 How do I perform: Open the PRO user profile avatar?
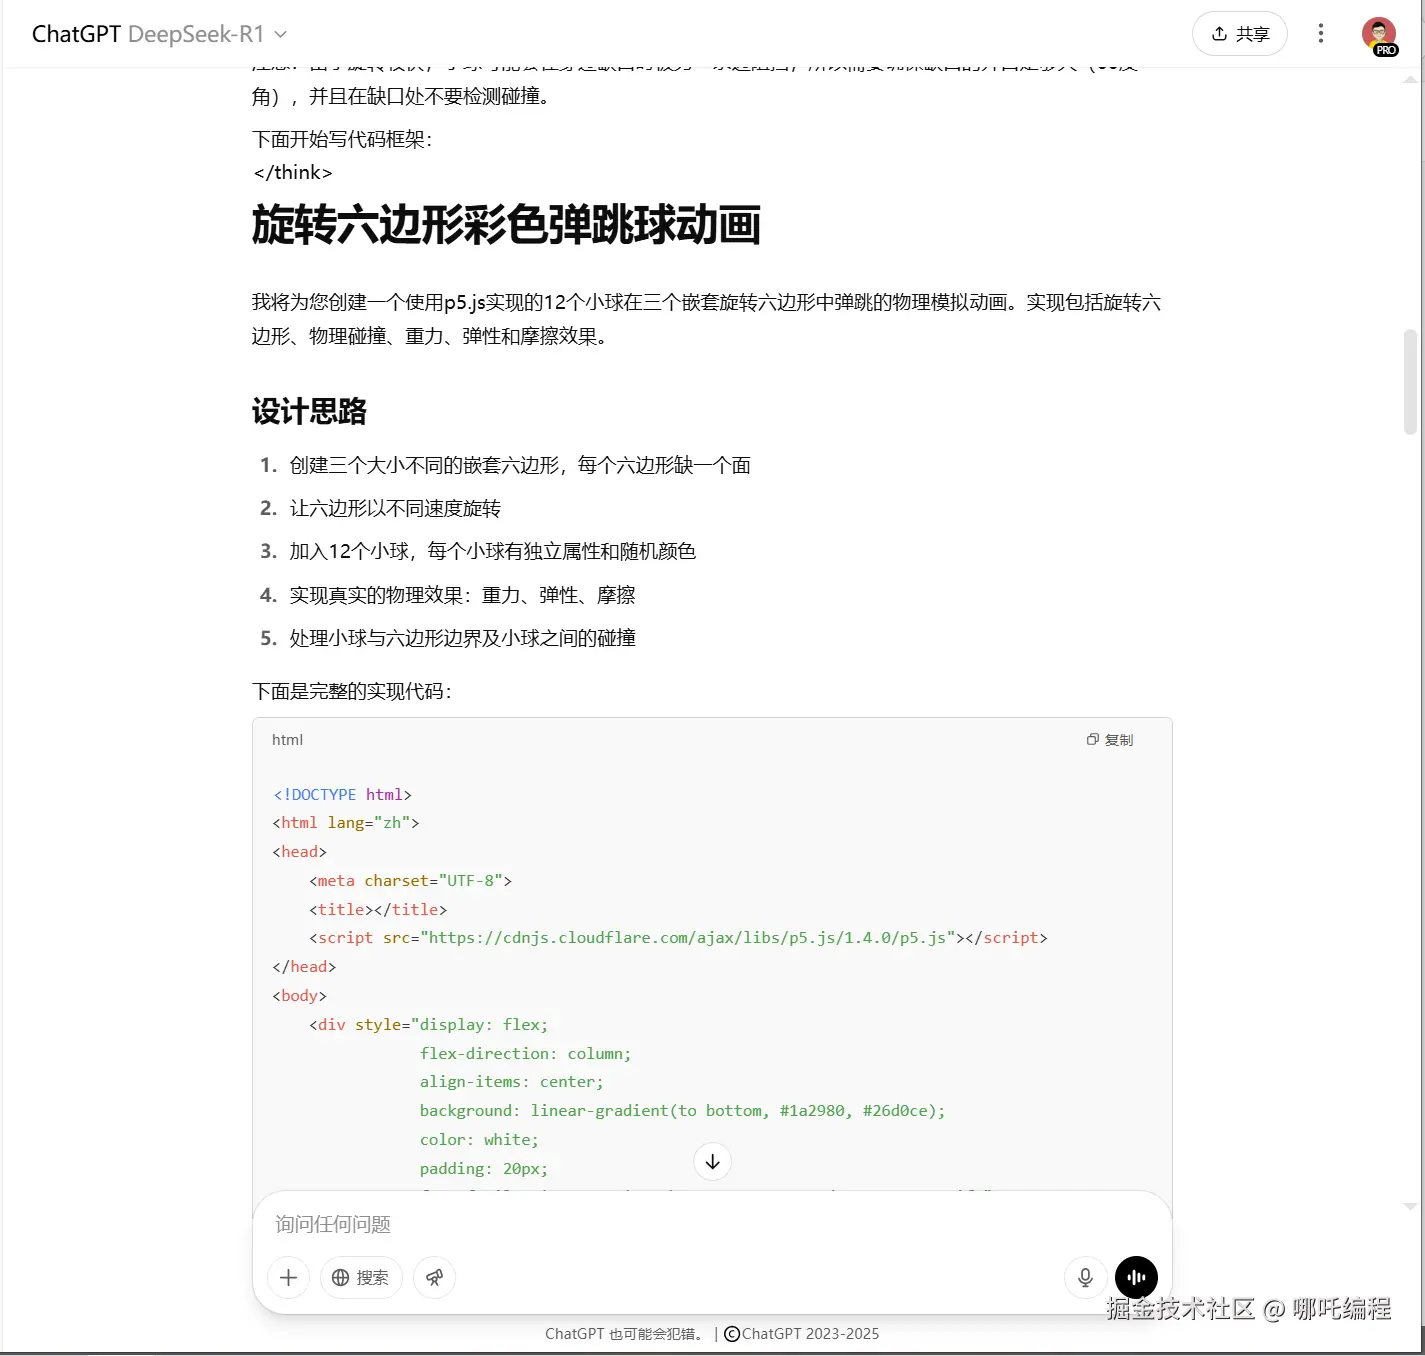click(x=1379, y=35)
